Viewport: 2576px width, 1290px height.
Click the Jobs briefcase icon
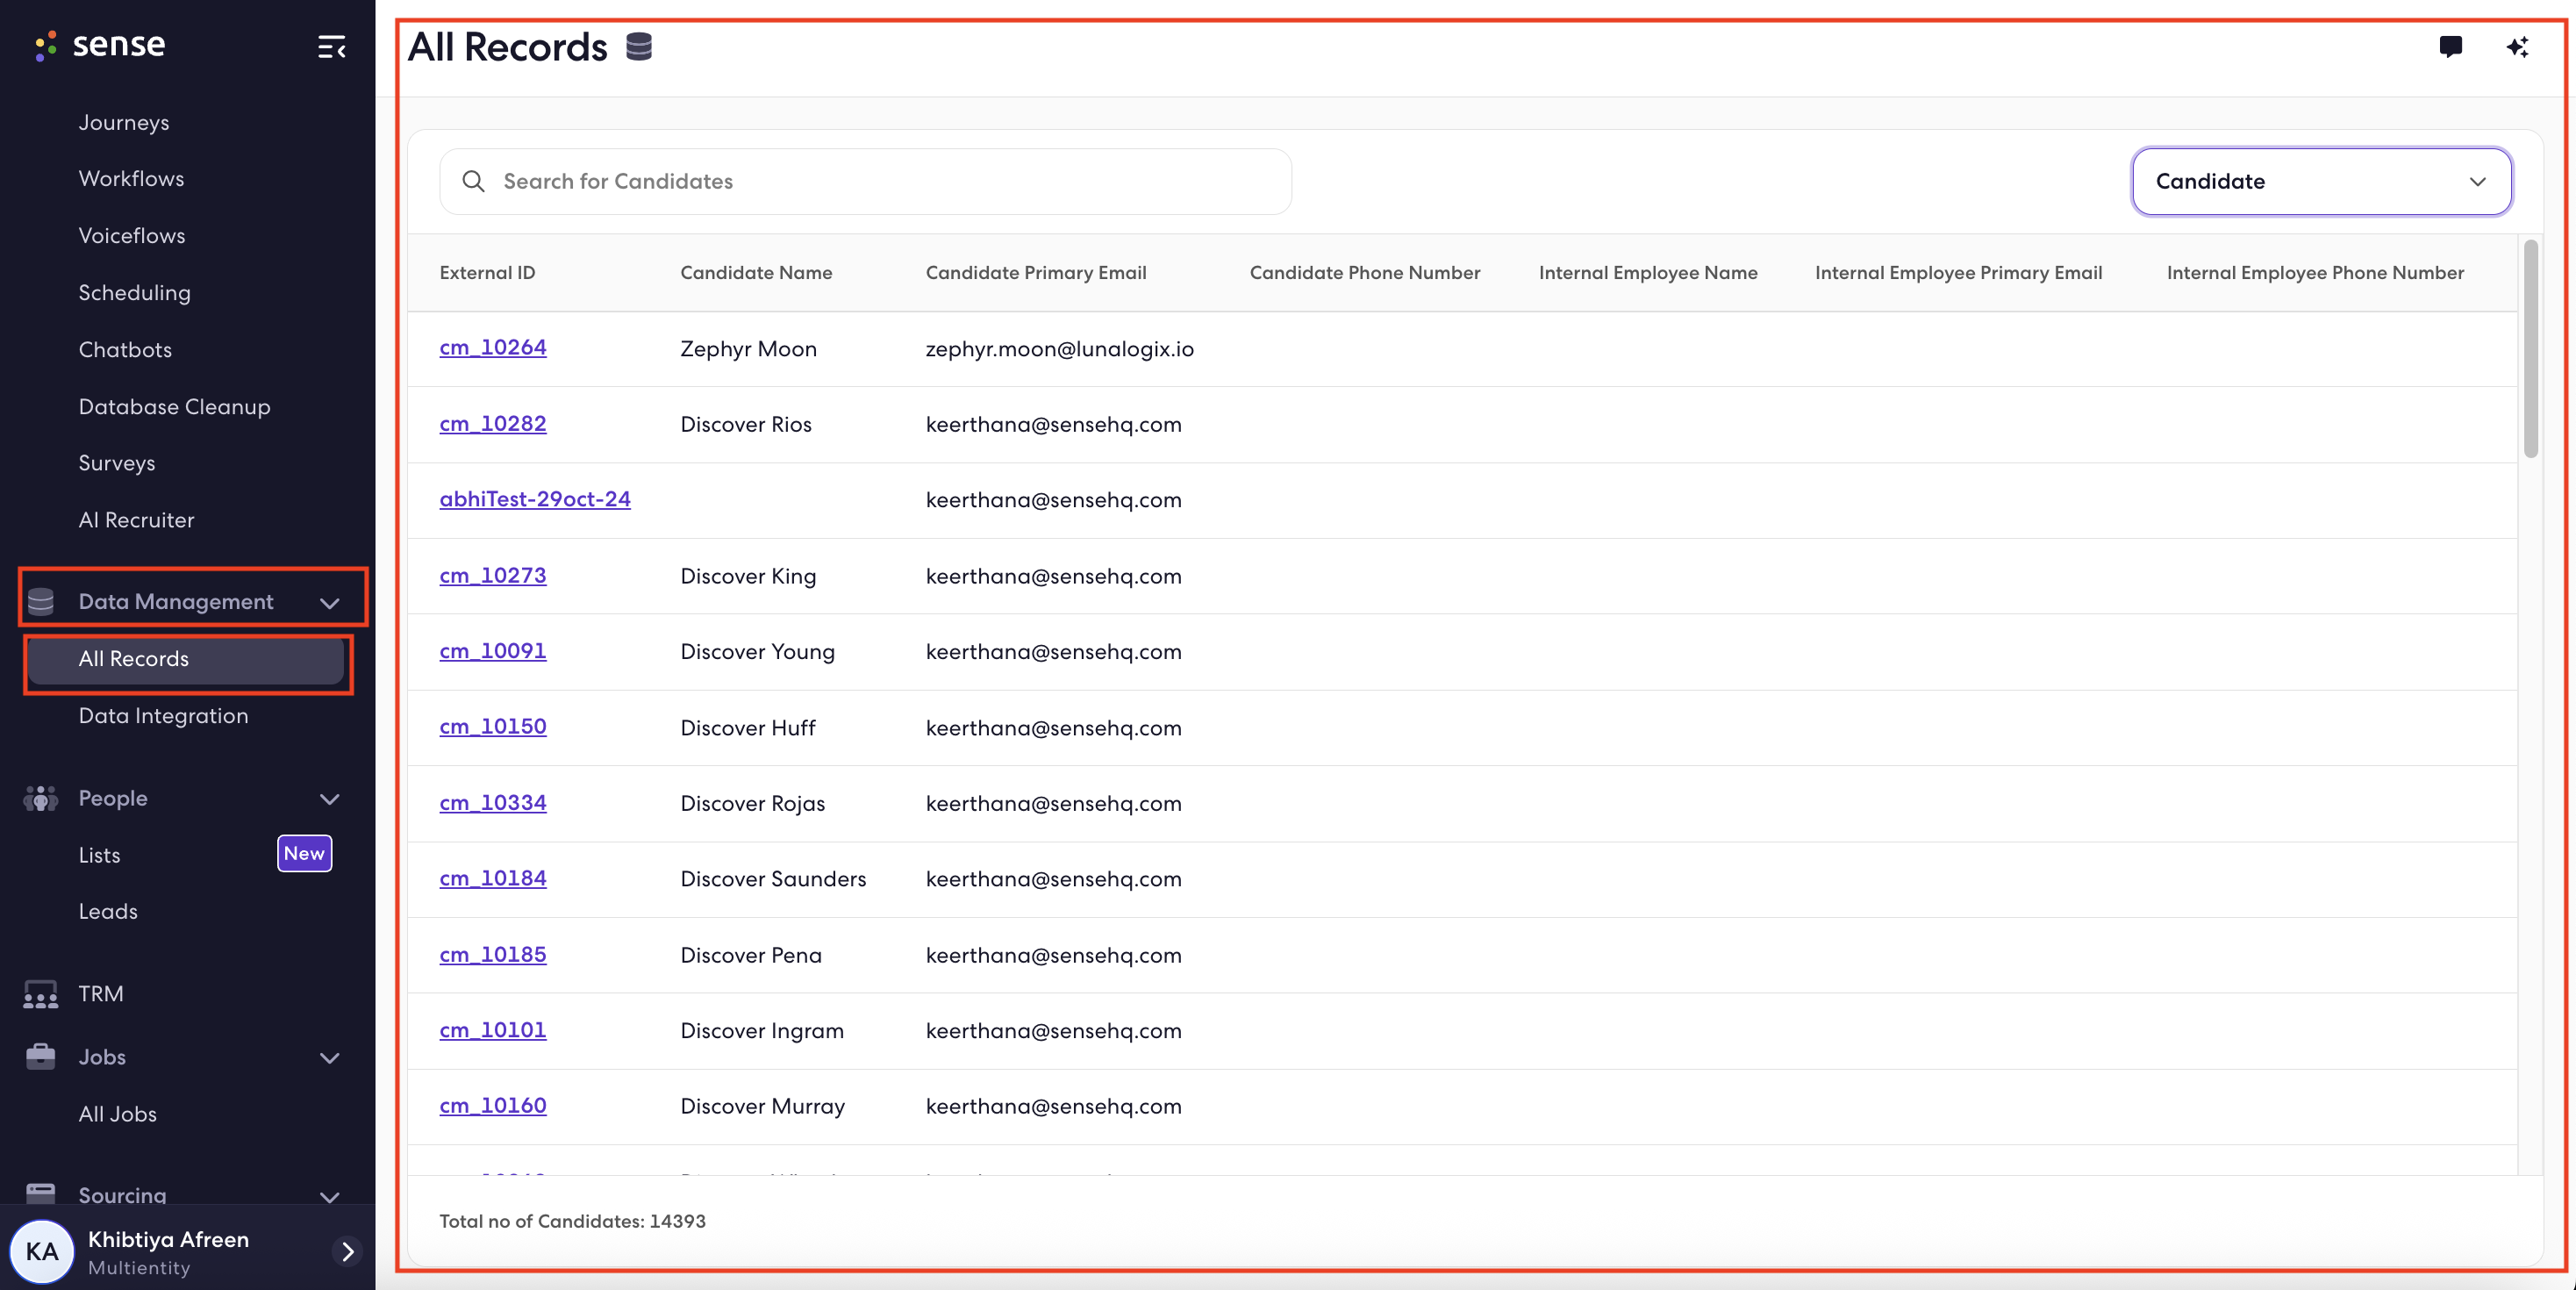coord(41,1057)
